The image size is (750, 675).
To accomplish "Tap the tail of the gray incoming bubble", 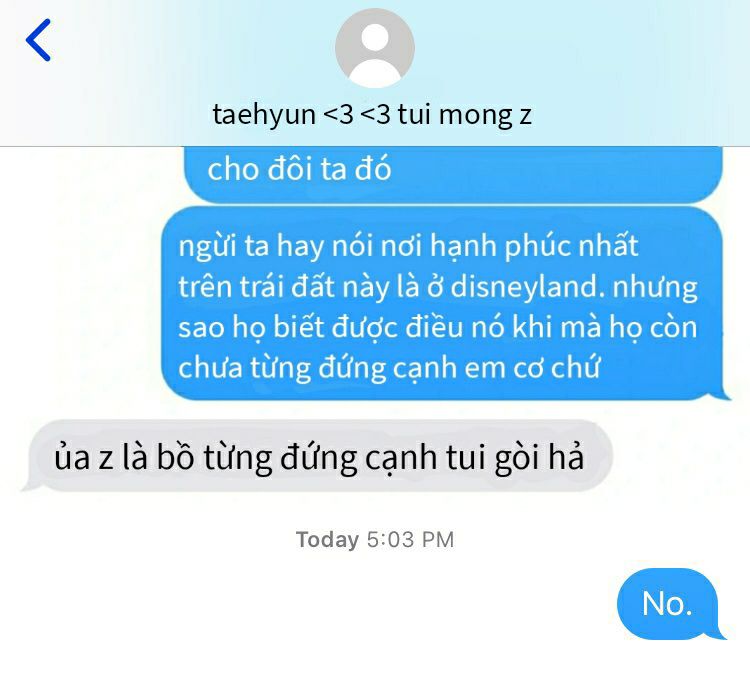I will point(30,485).
